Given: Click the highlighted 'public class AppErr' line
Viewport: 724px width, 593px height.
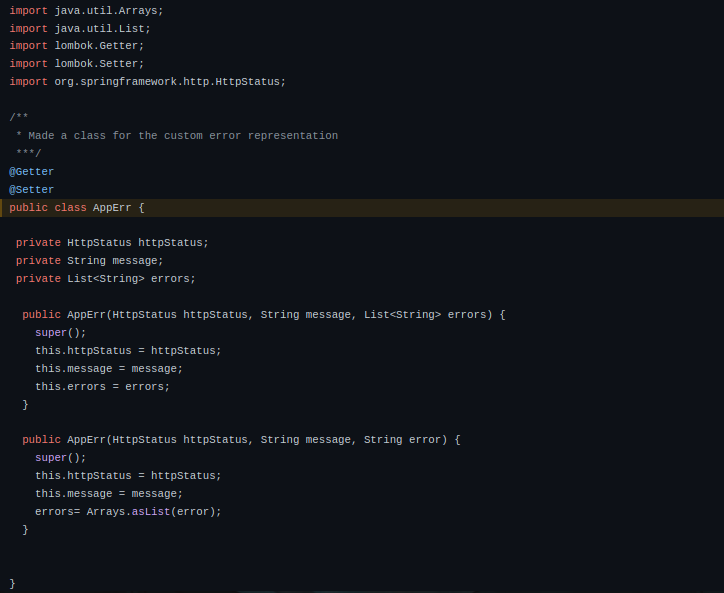Looking at the screenshot, I should (77, 208).
